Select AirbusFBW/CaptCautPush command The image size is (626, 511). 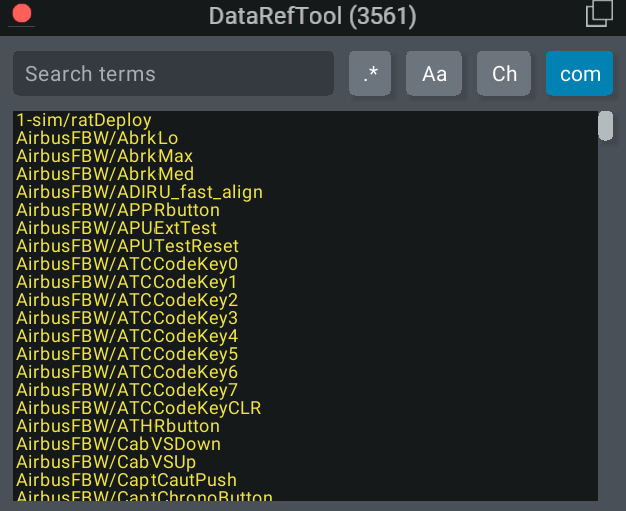(126, 480)
